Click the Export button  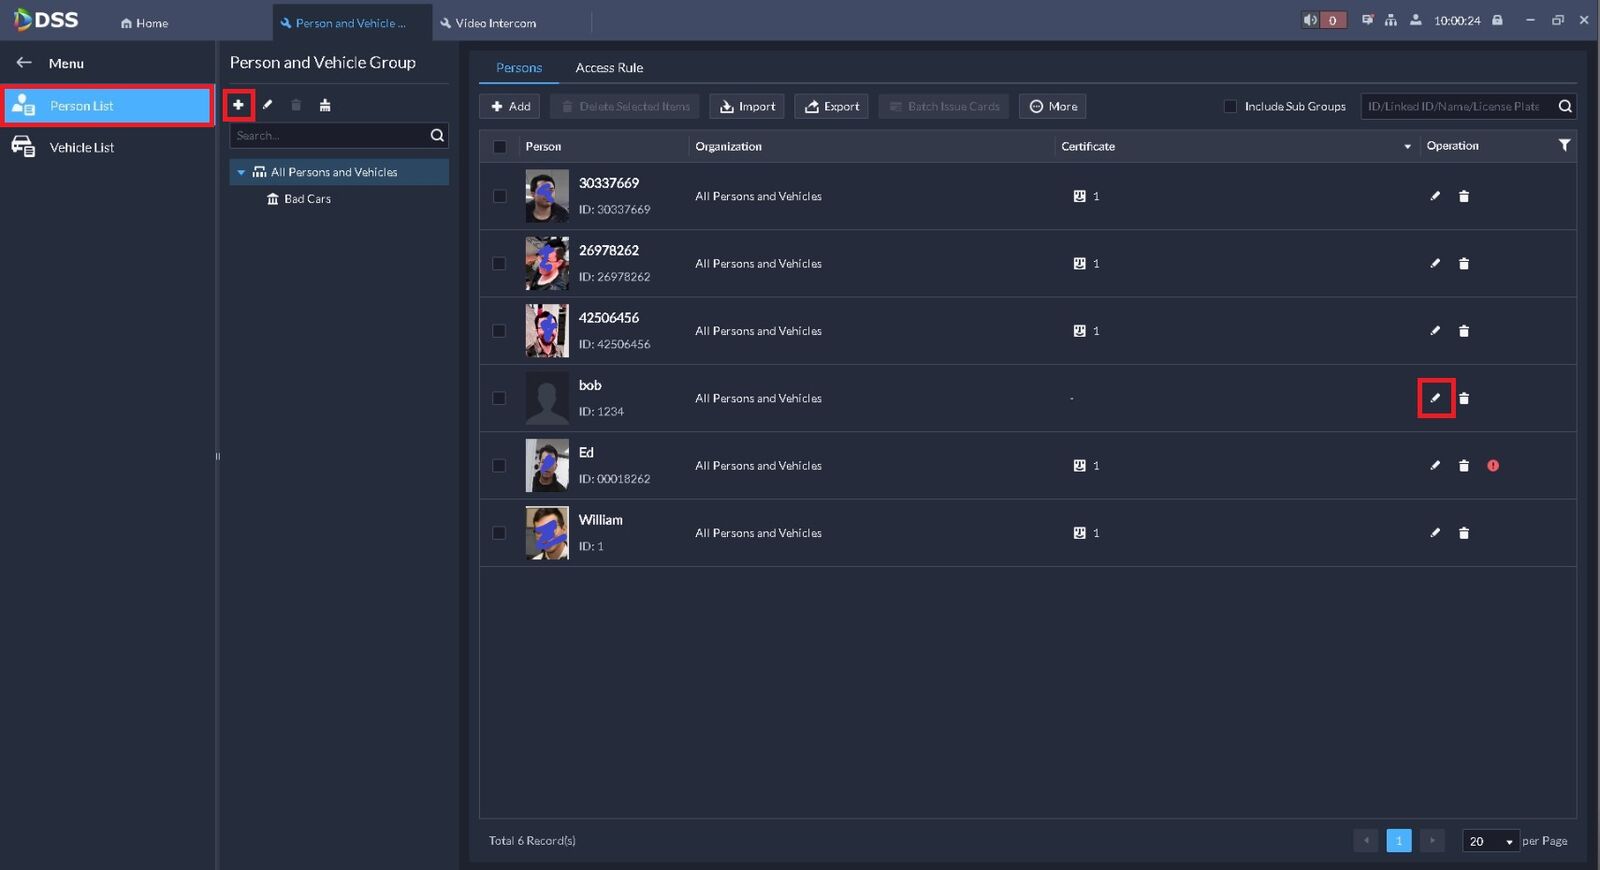(x=831, y=106)
